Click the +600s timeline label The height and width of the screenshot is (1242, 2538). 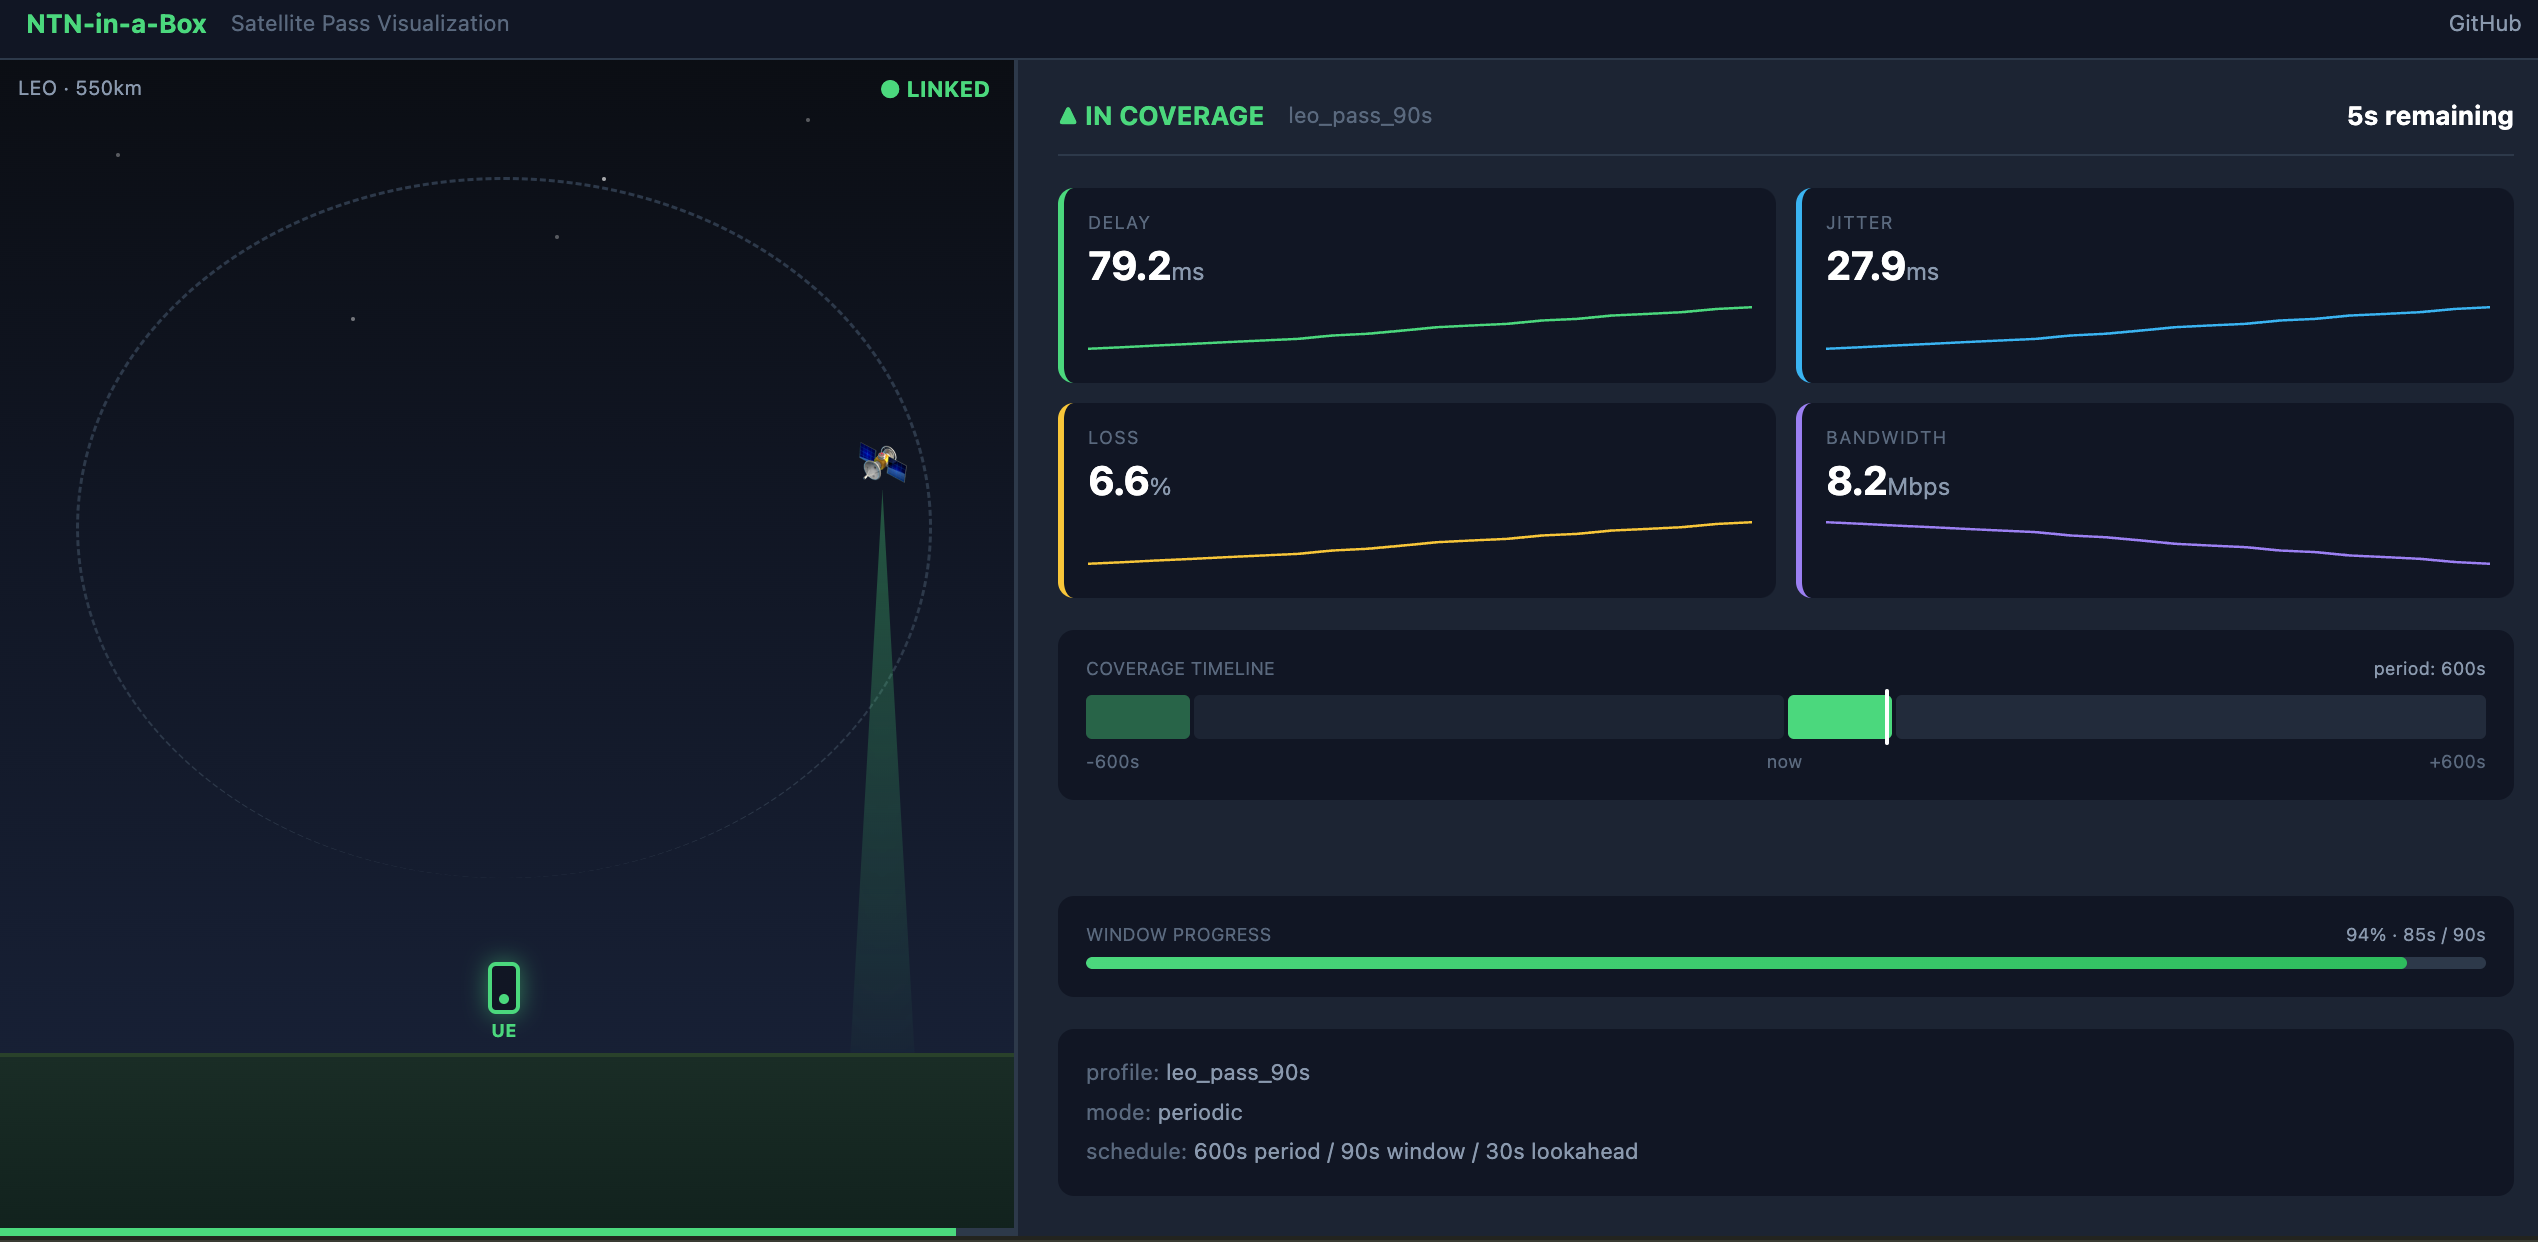tap(2457, 761)
